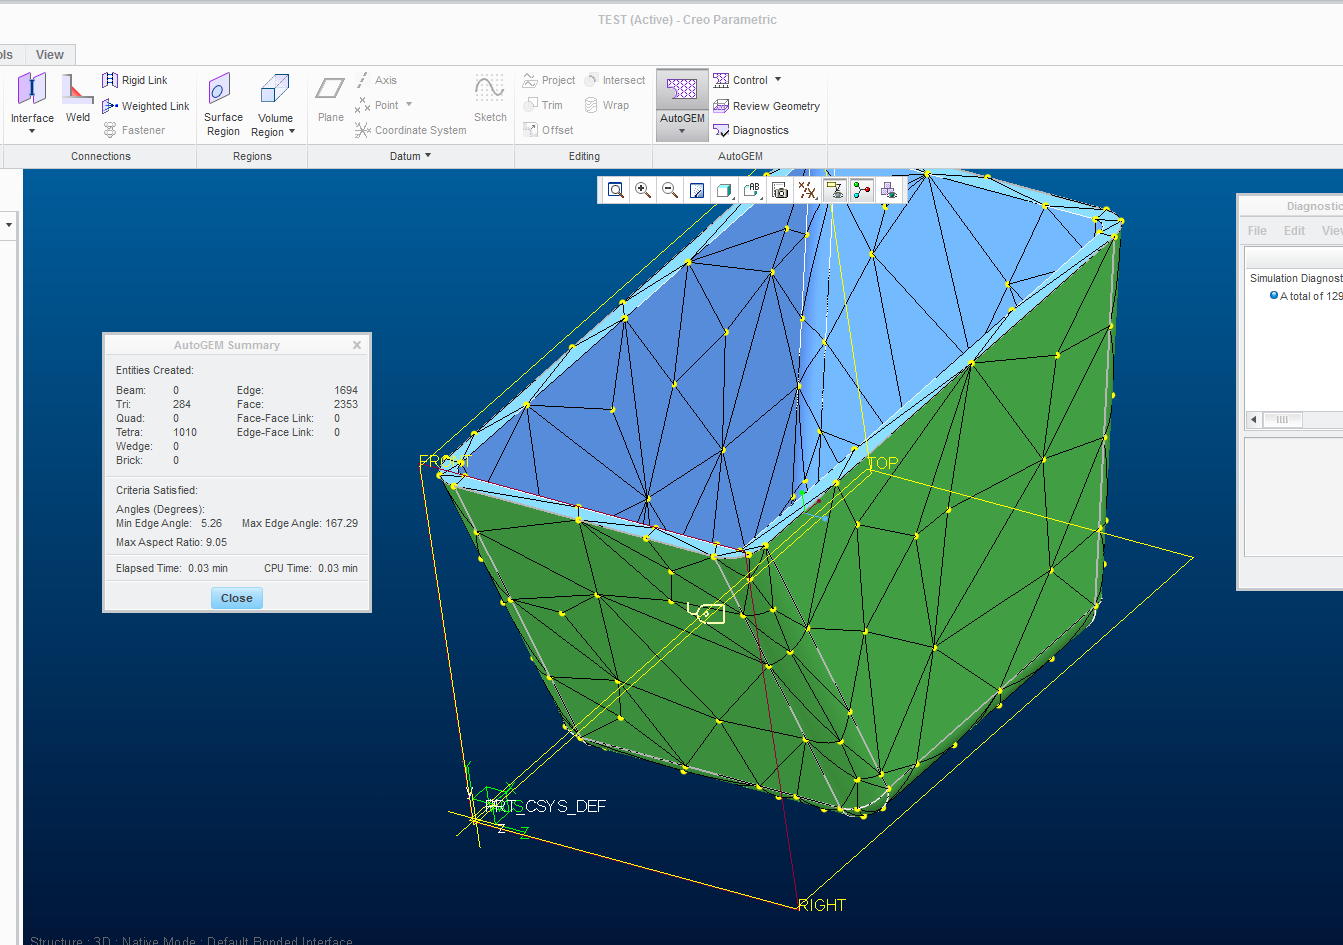Open AutoGEM Control settings
Viewport: 1343px width, 945px height.
(741, 80)
